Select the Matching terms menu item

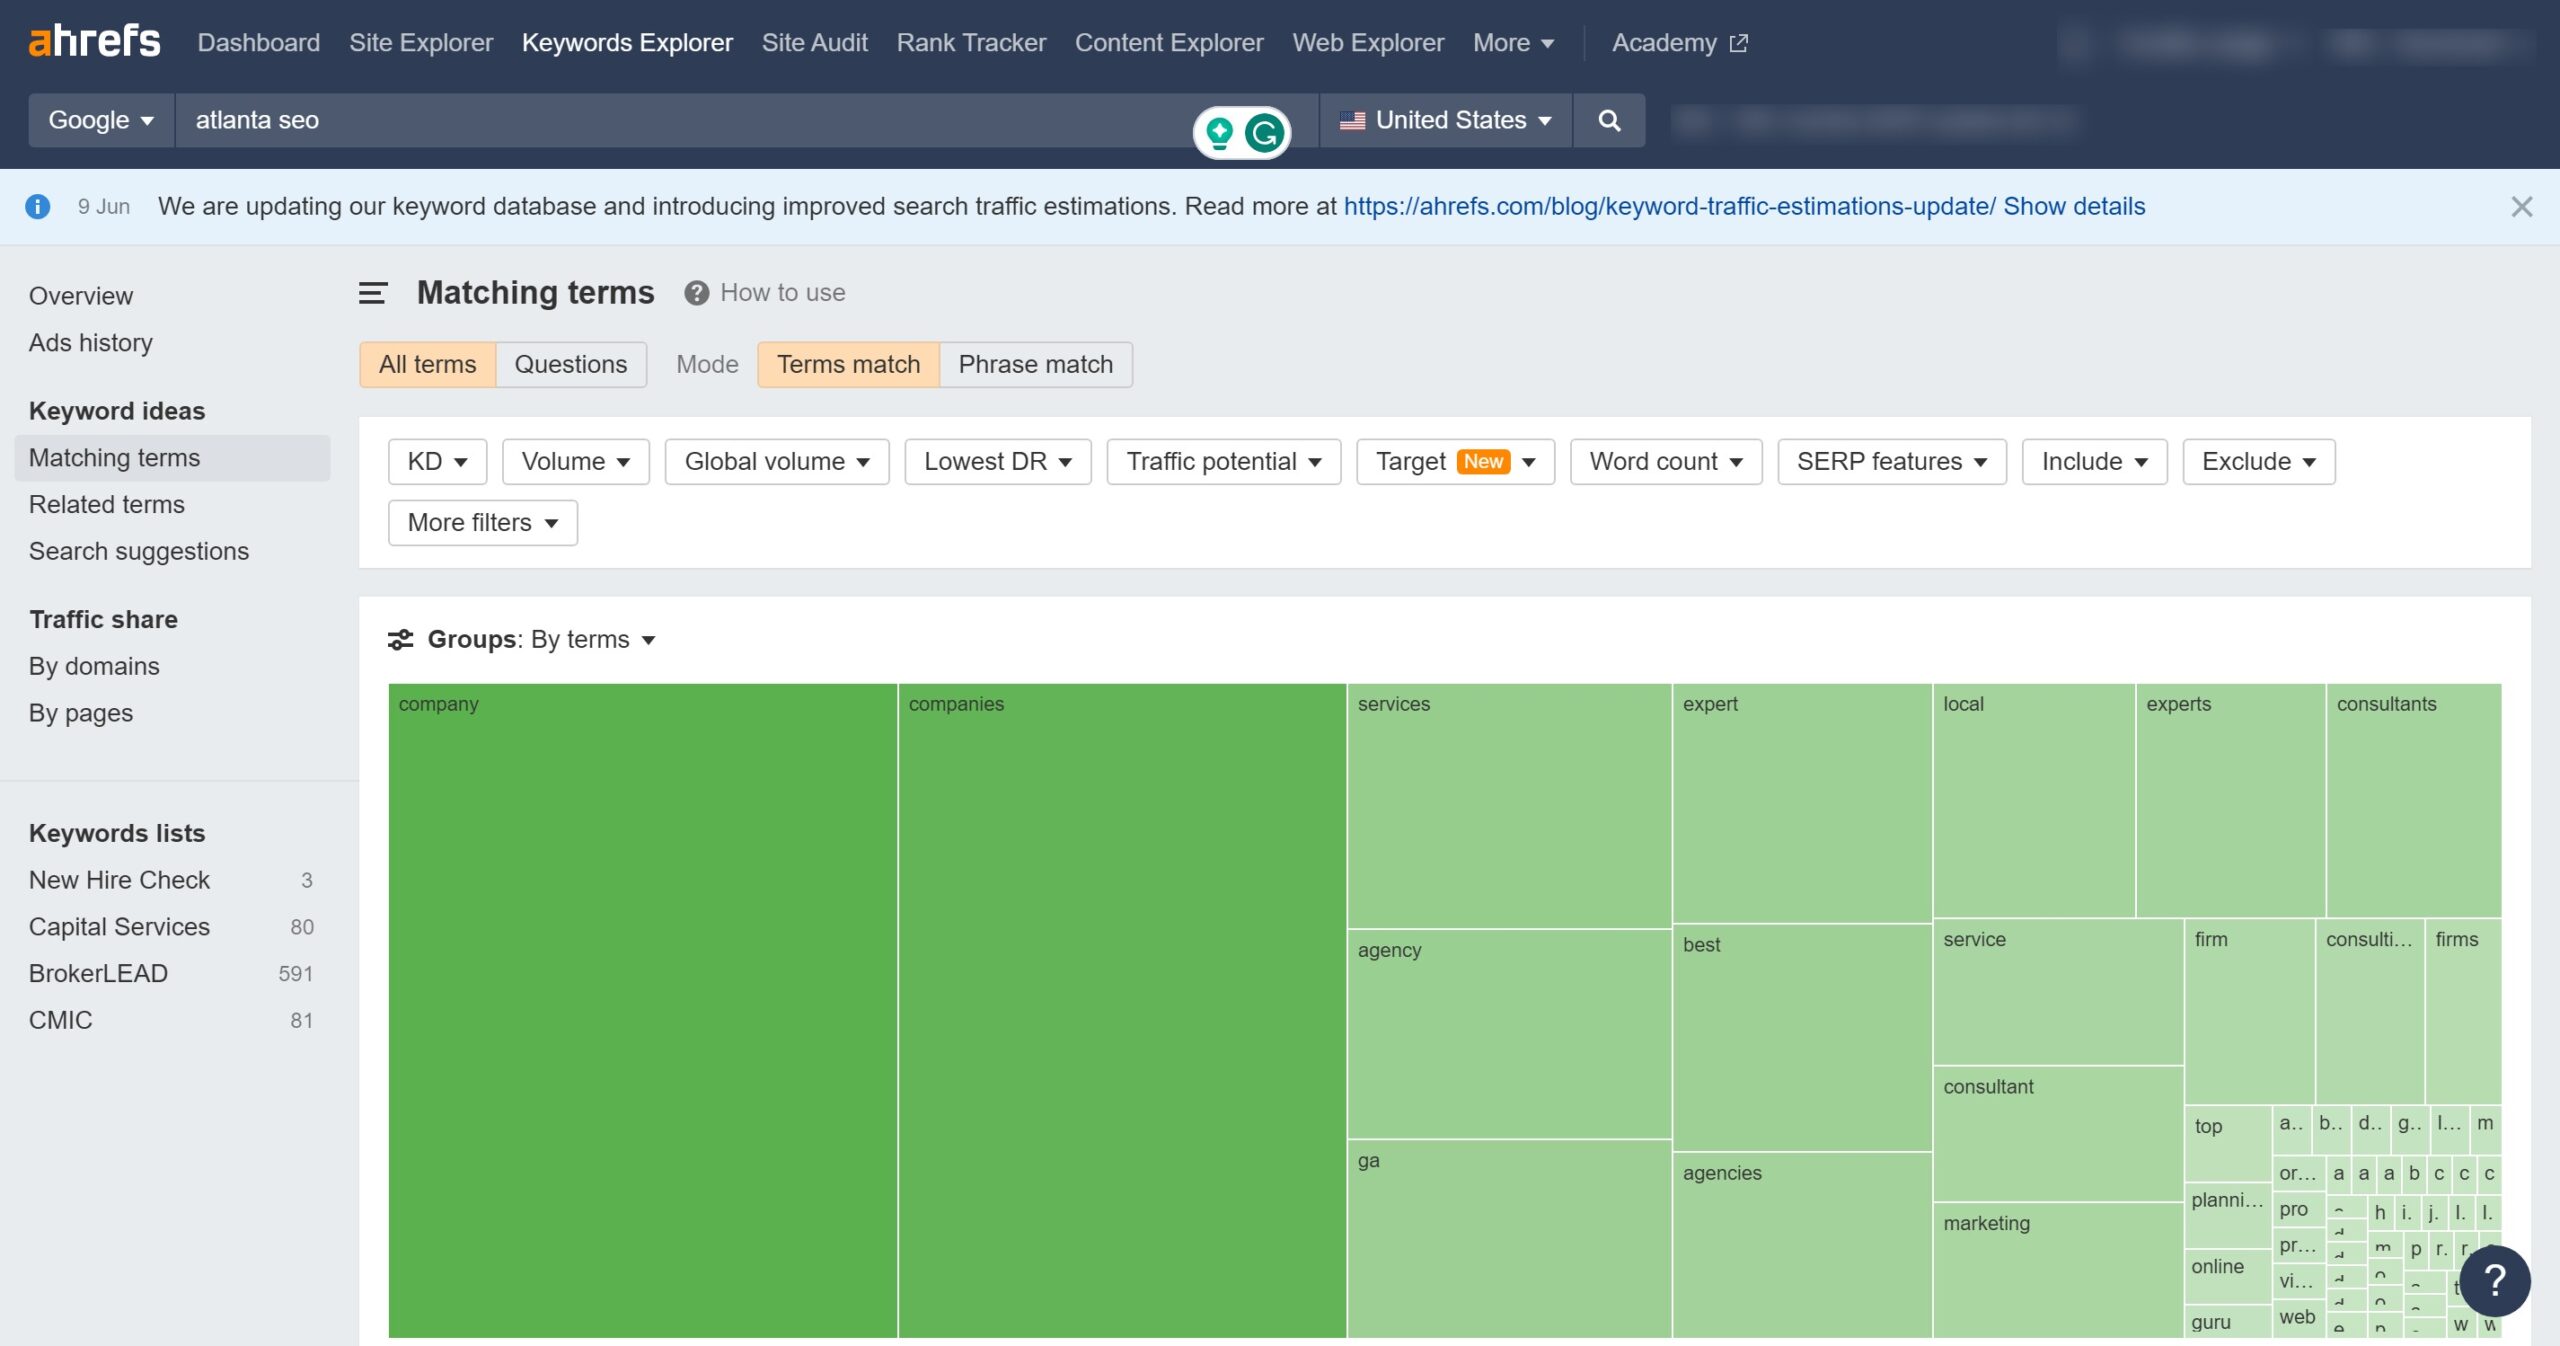click(x=113, y=457)
